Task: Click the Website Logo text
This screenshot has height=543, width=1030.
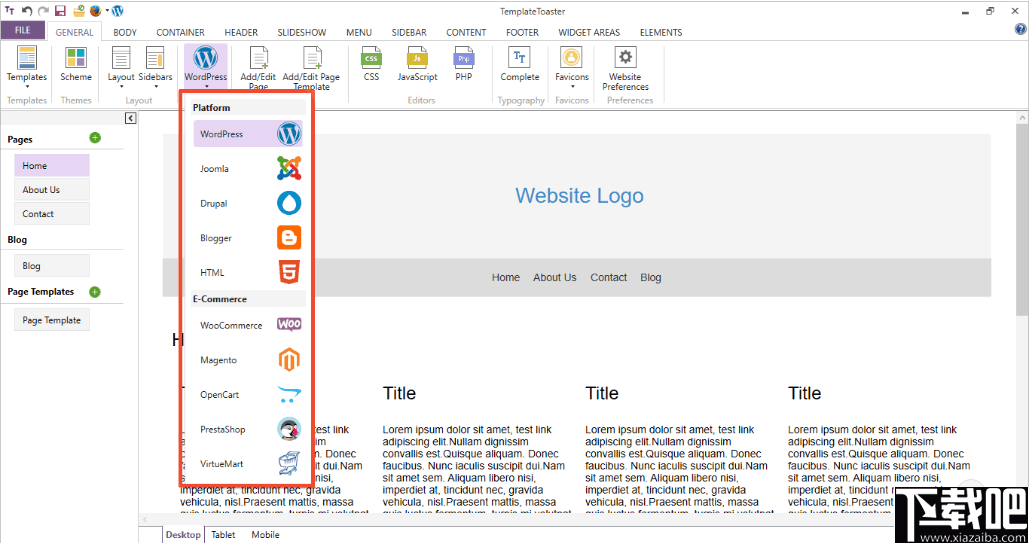Action: [579, 196]
